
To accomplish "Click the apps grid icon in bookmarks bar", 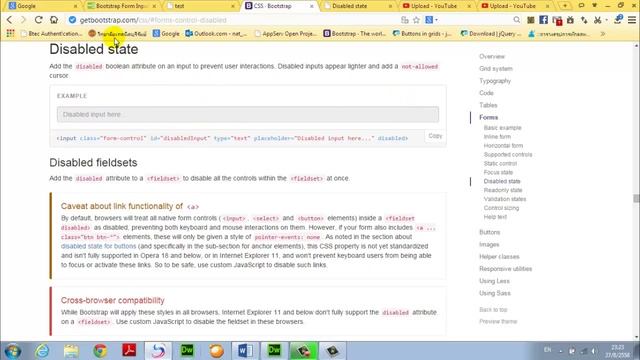I will (10, 33).
